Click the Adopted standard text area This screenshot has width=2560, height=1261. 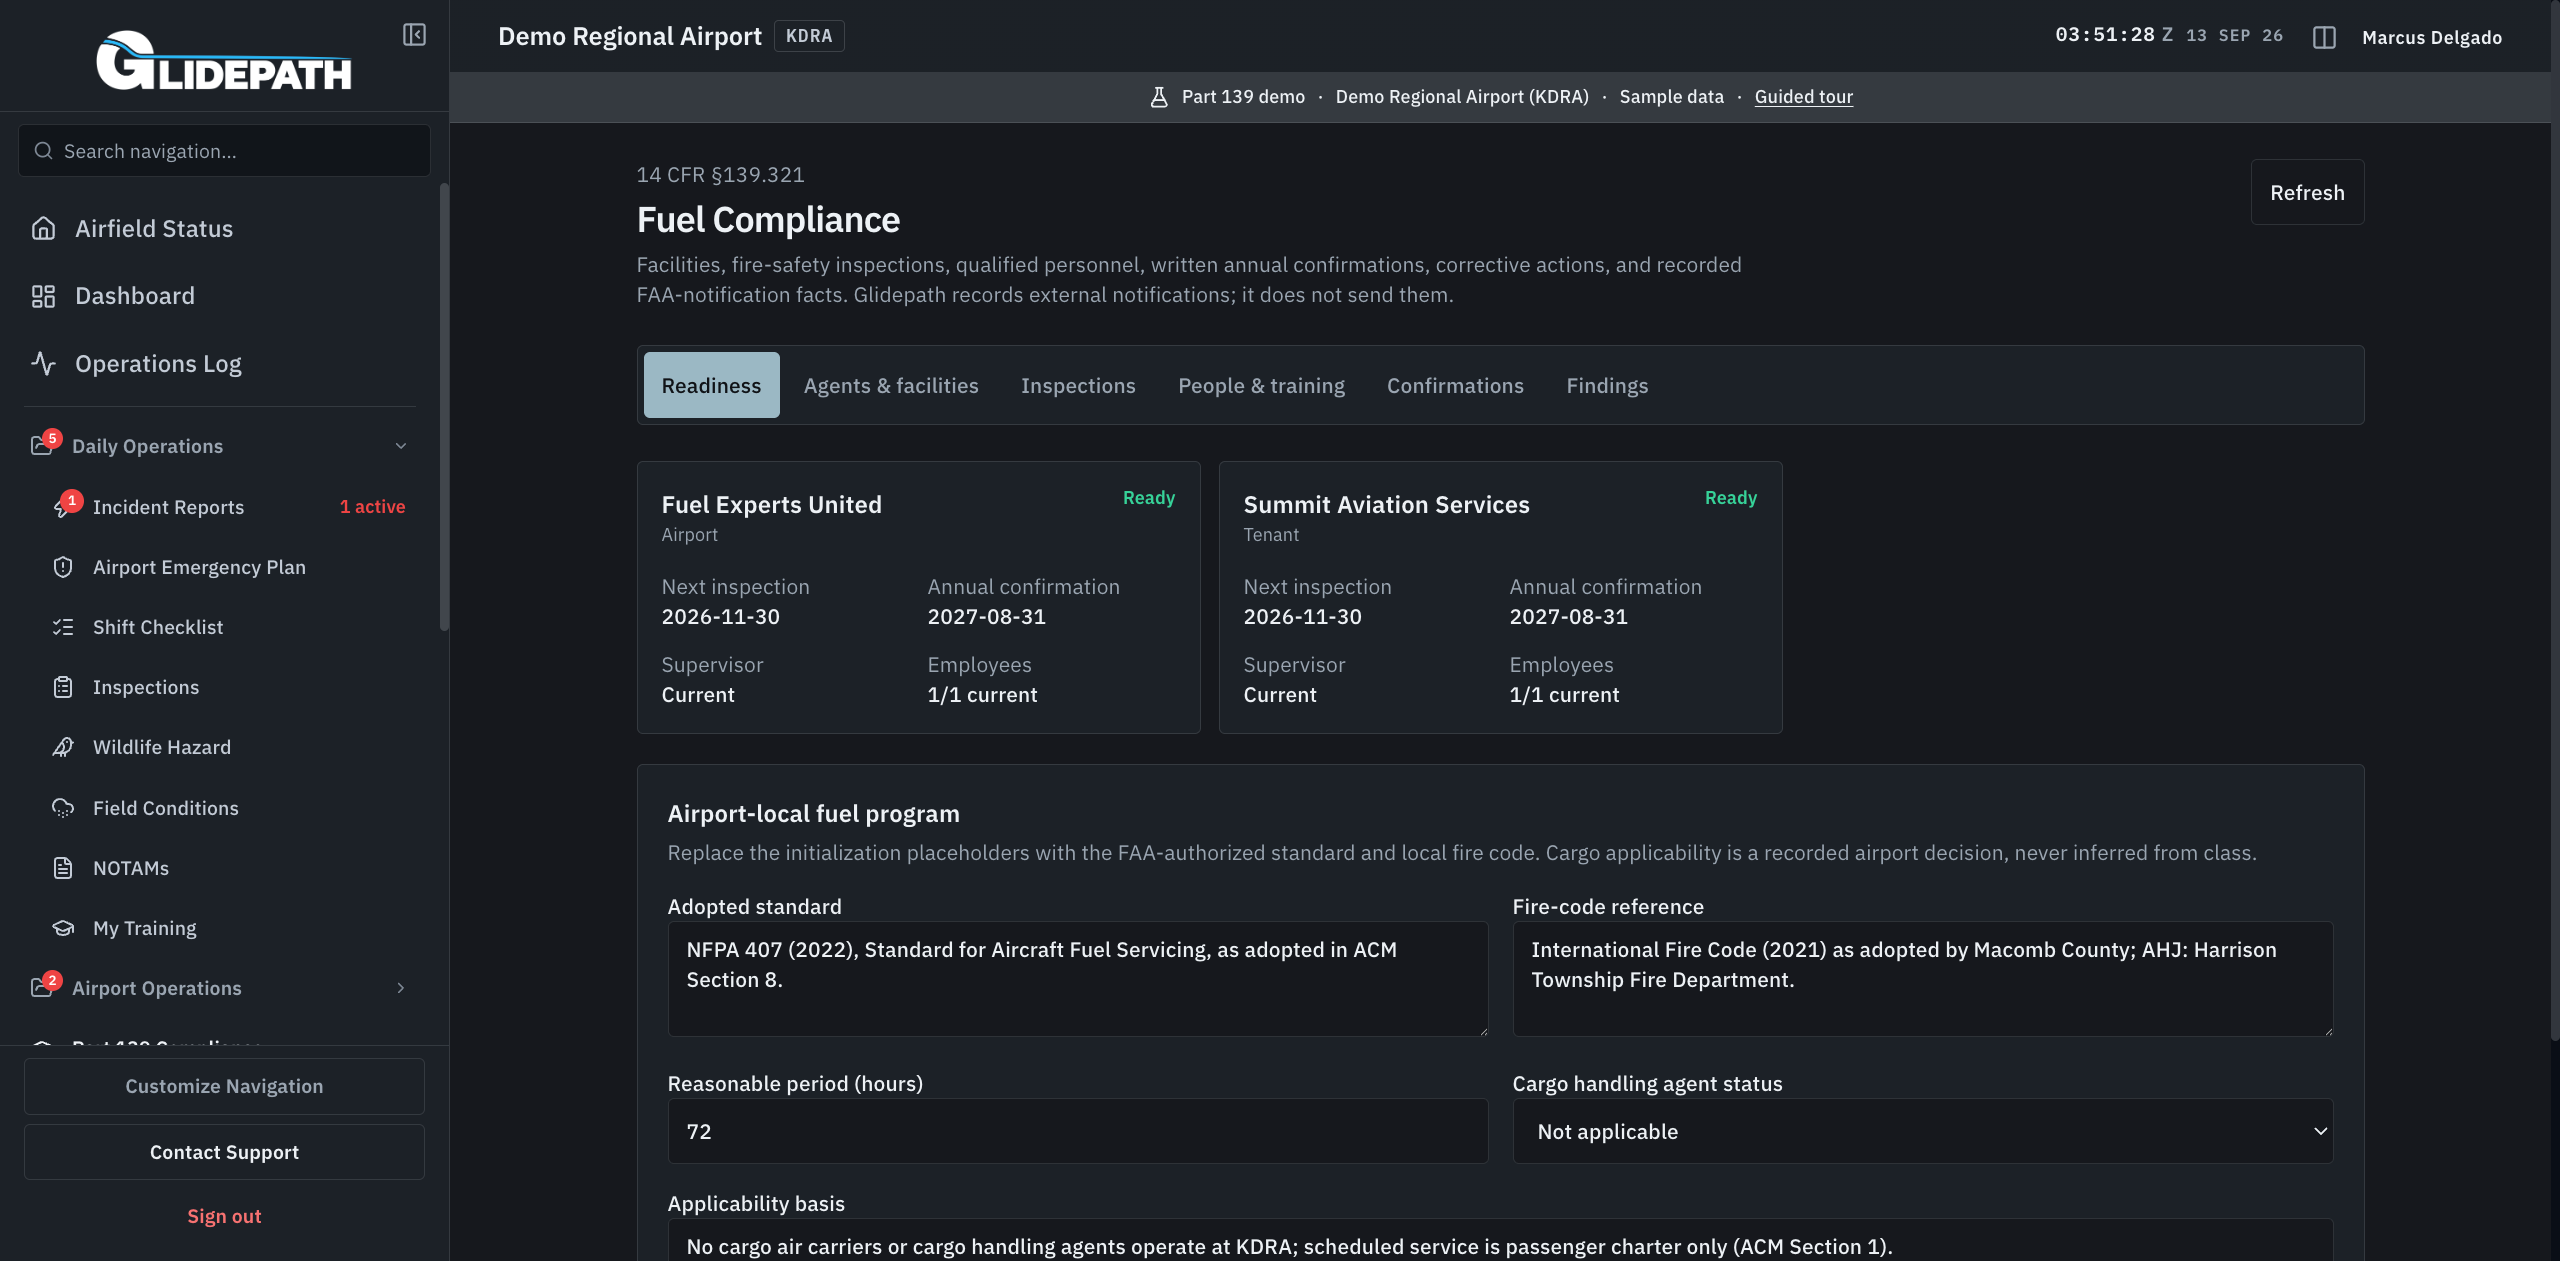click(x=1078, y=979)
